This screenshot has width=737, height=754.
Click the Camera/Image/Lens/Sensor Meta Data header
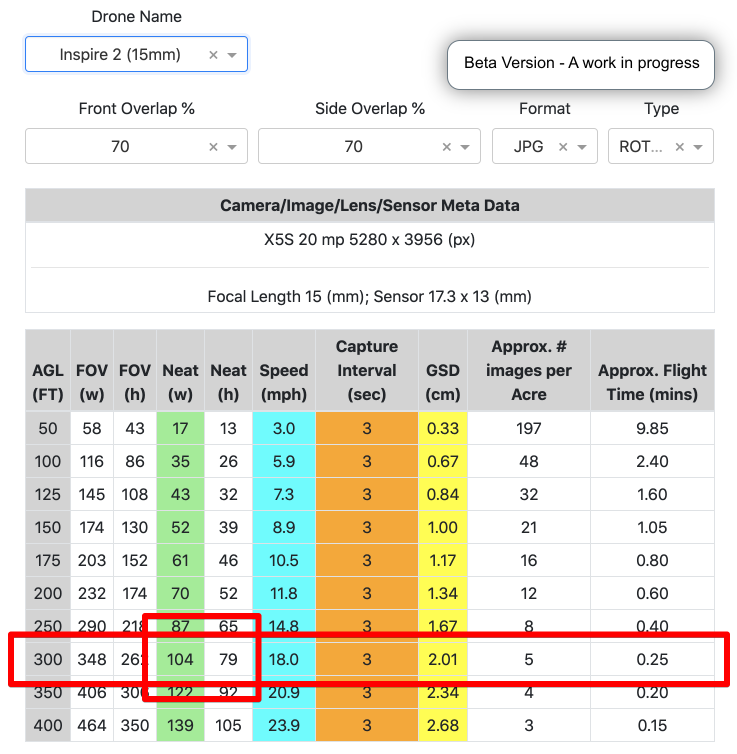tap(370, 206)
